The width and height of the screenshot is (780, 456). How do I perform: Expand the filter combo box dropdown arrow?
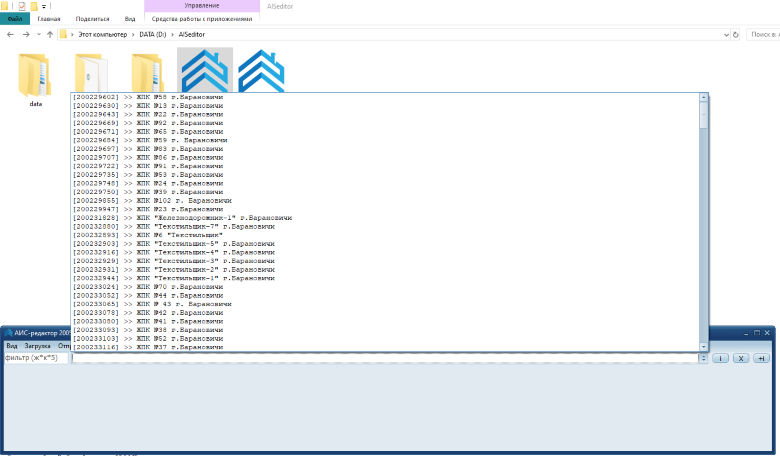(703, 358)
